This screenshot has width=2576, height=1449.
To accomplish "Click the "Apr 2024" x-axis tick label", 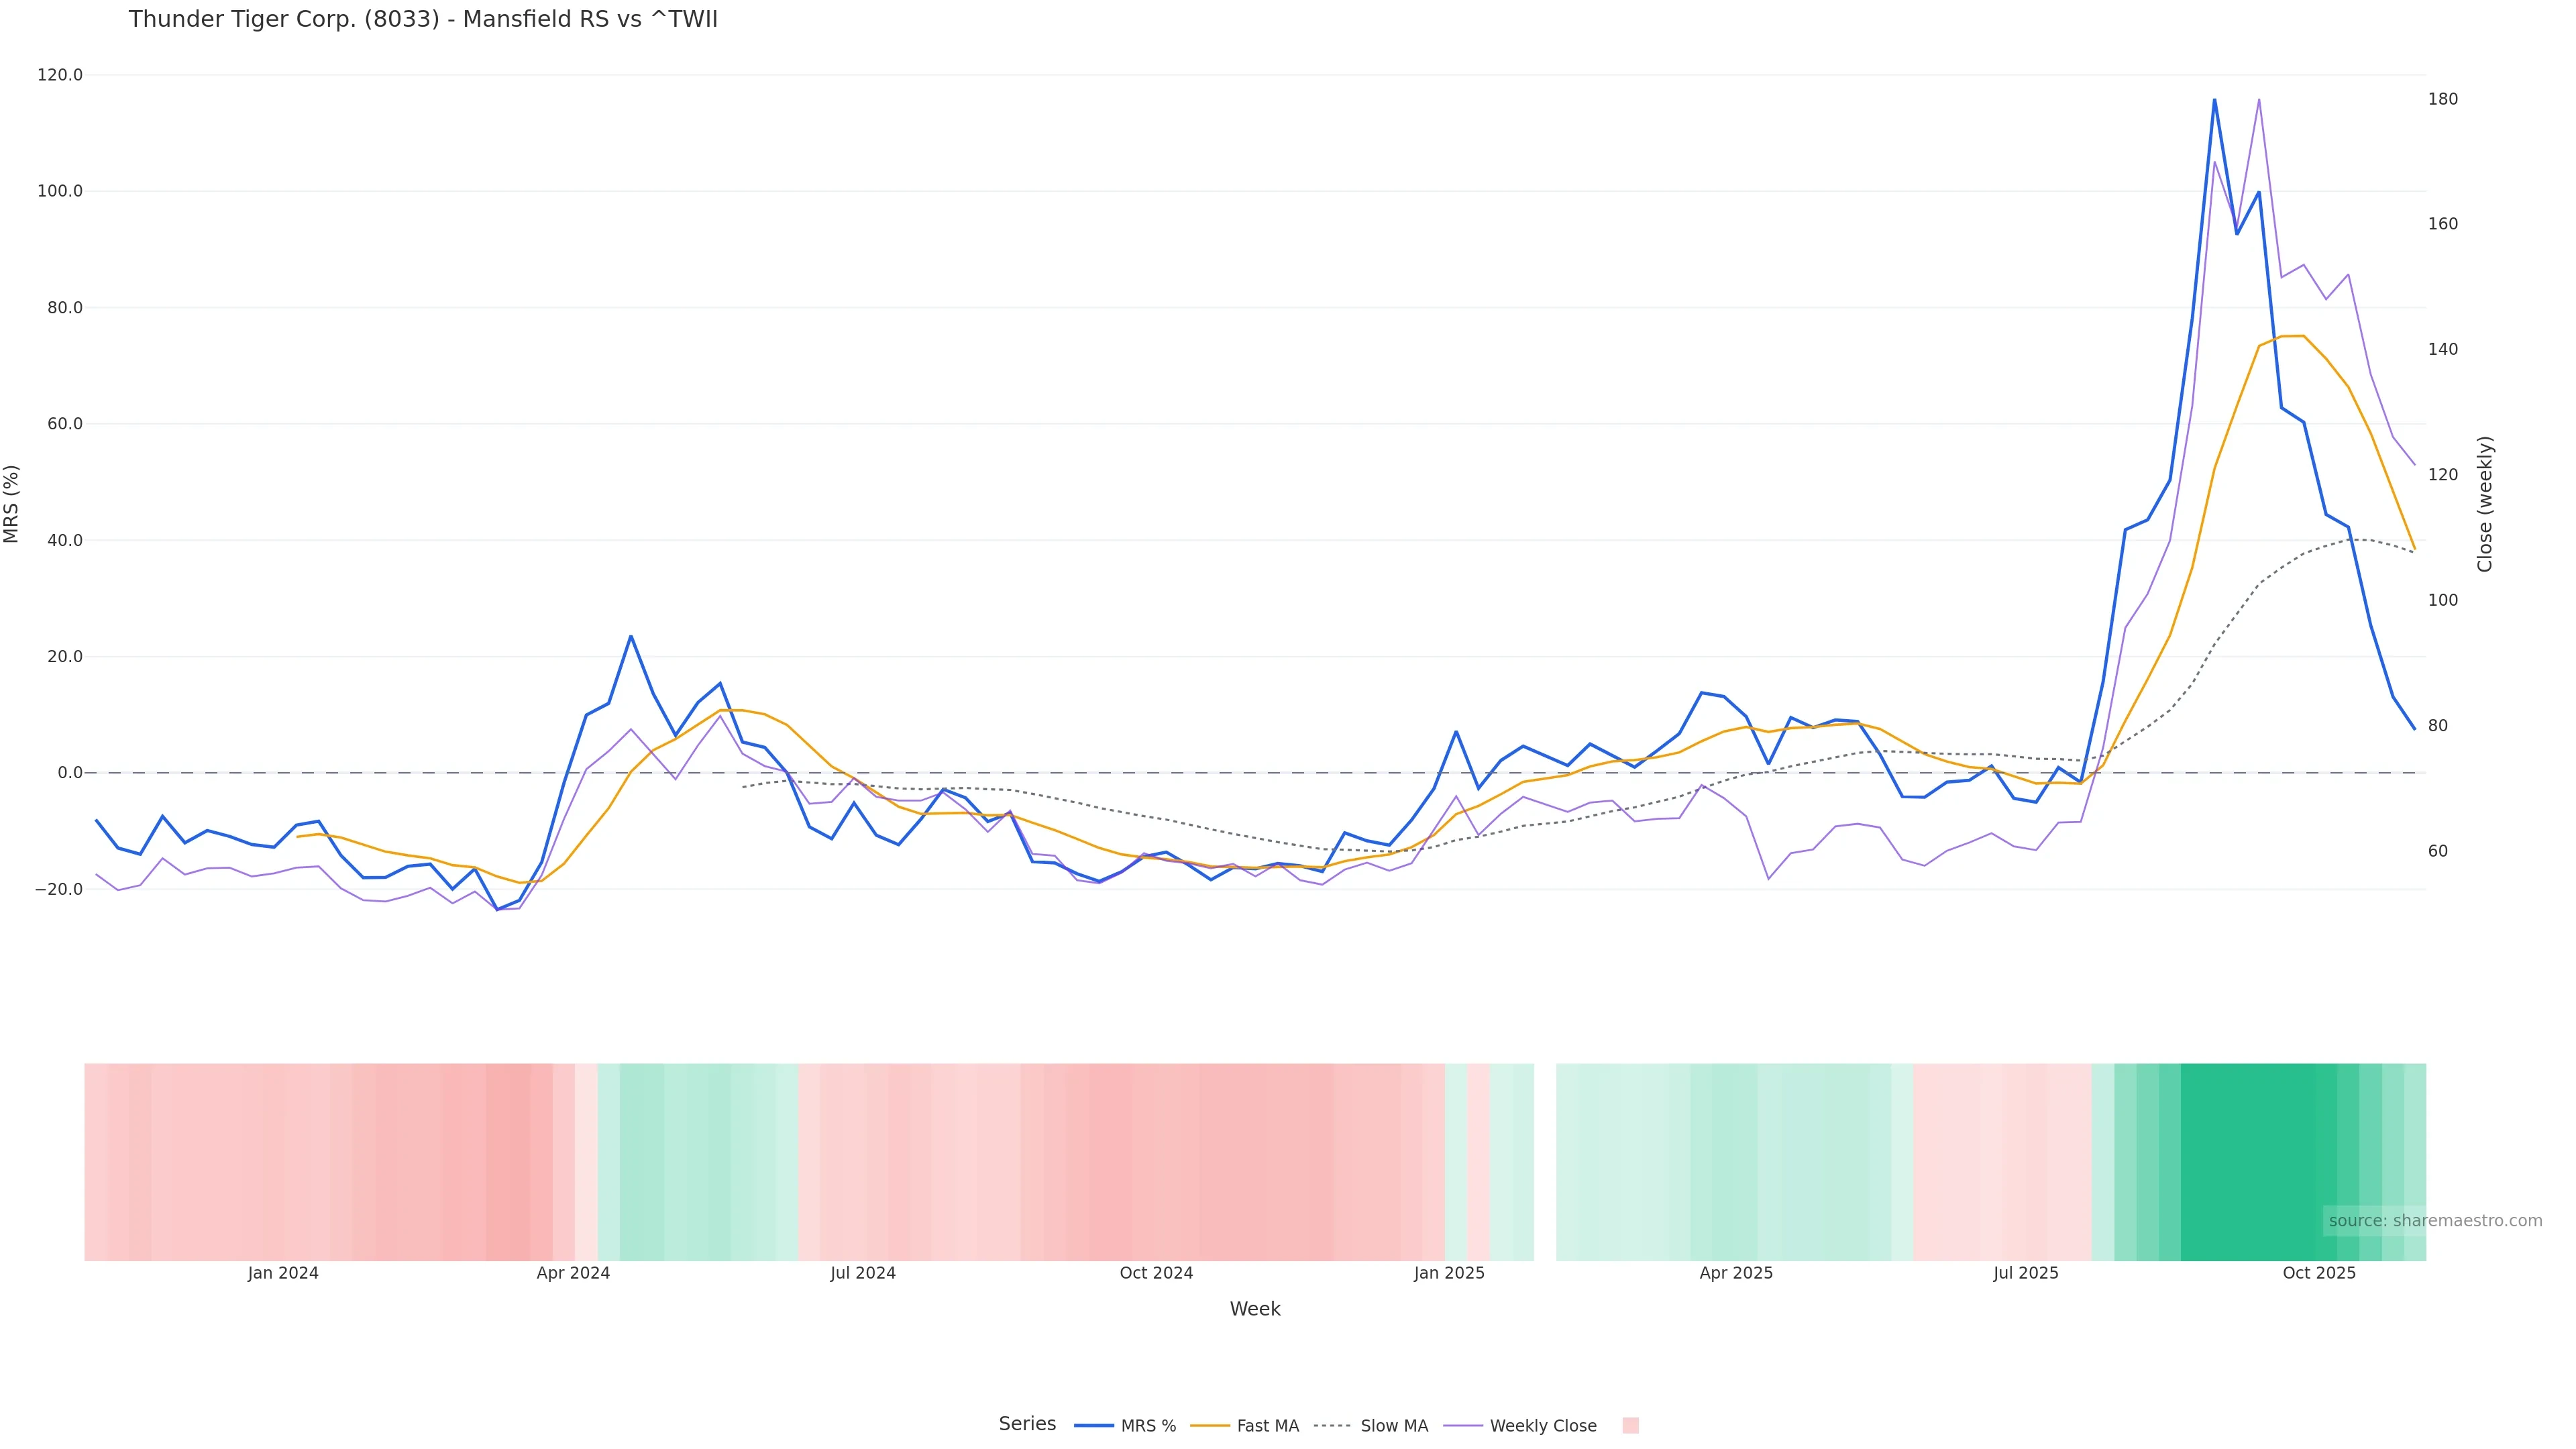I will [x=573, y=1273].
